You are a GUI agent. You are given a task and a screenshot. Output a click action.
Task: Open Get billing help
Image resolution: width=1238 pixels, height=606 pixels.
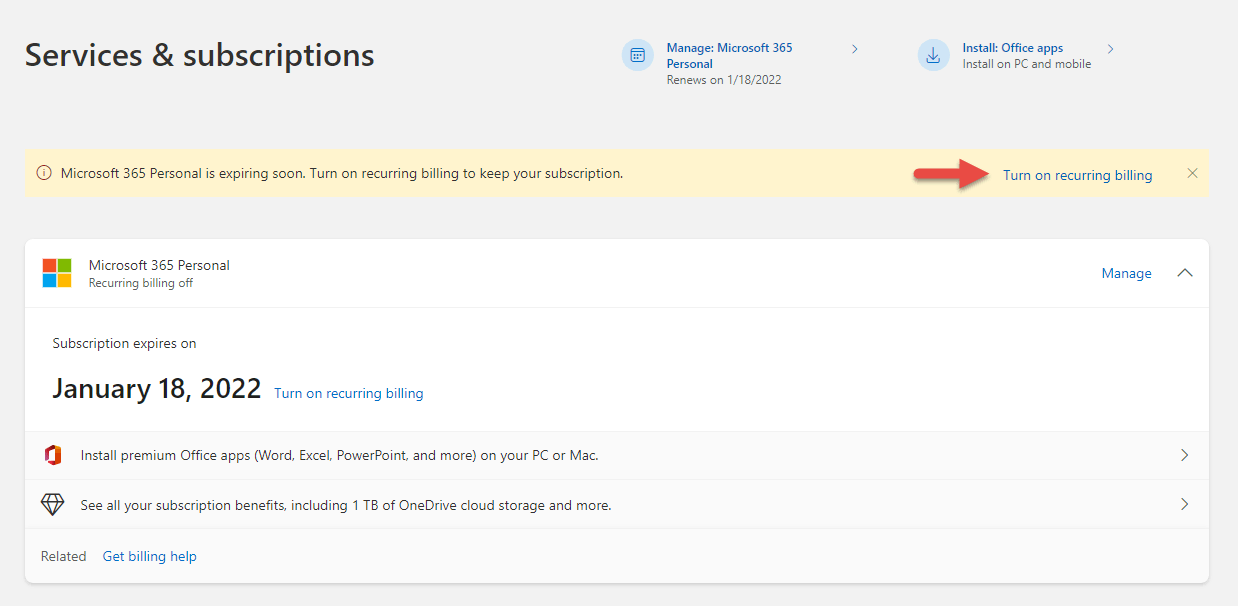[x=149, y=555]
